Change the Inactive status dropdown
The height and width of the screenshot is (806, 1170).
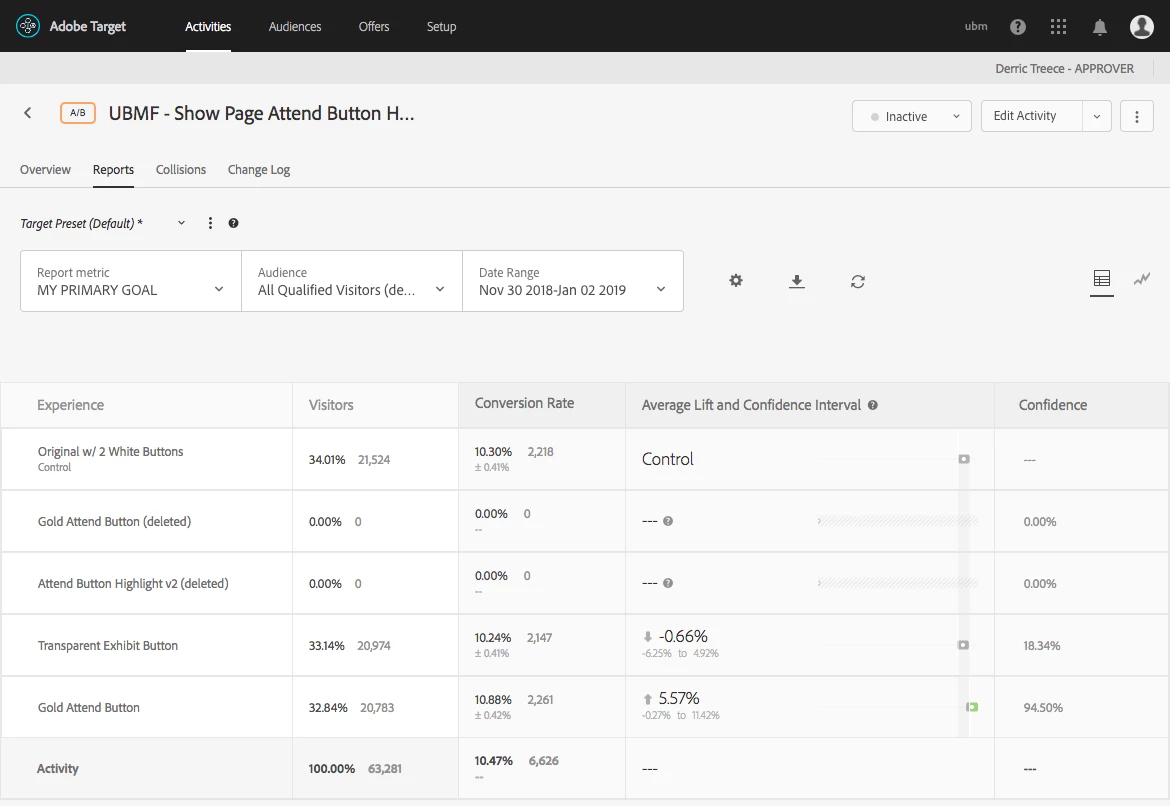pyautogui.click(x=912, y=116)
